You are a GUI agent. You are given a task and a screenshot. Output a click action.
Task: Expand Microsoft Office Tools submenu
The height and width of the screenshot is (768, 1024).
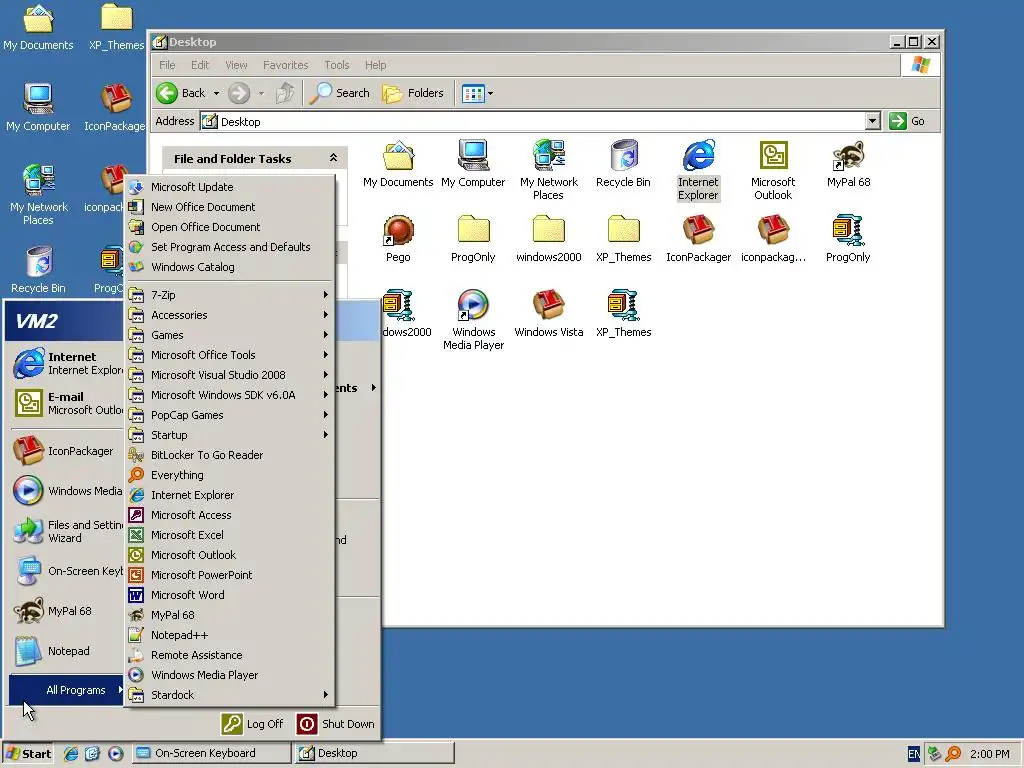tap(230, 355)
